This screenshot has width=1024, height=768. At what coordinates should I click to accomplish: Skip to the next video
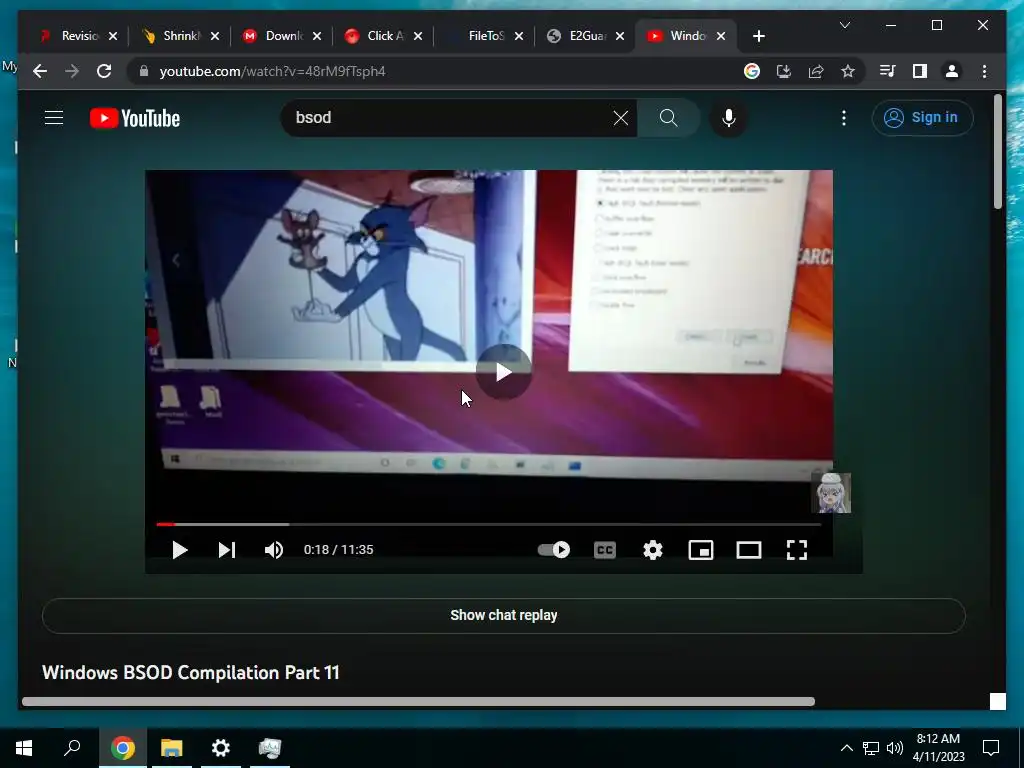tap(227, 550)
